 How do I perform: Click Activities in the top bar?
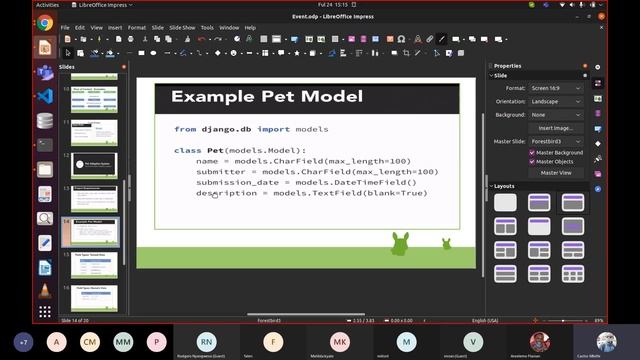(x=47, y=5)
